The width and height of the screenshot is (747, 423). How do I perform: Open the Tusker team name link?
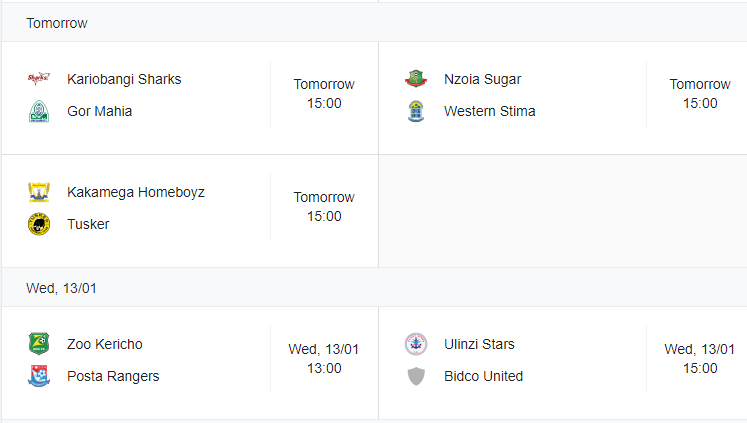click(x=88, y=224)
